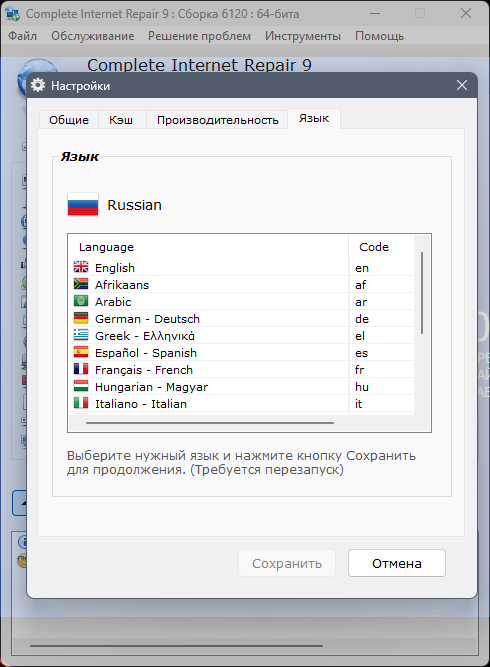
Task: Click the Language column header
Action: click(209, 247)
